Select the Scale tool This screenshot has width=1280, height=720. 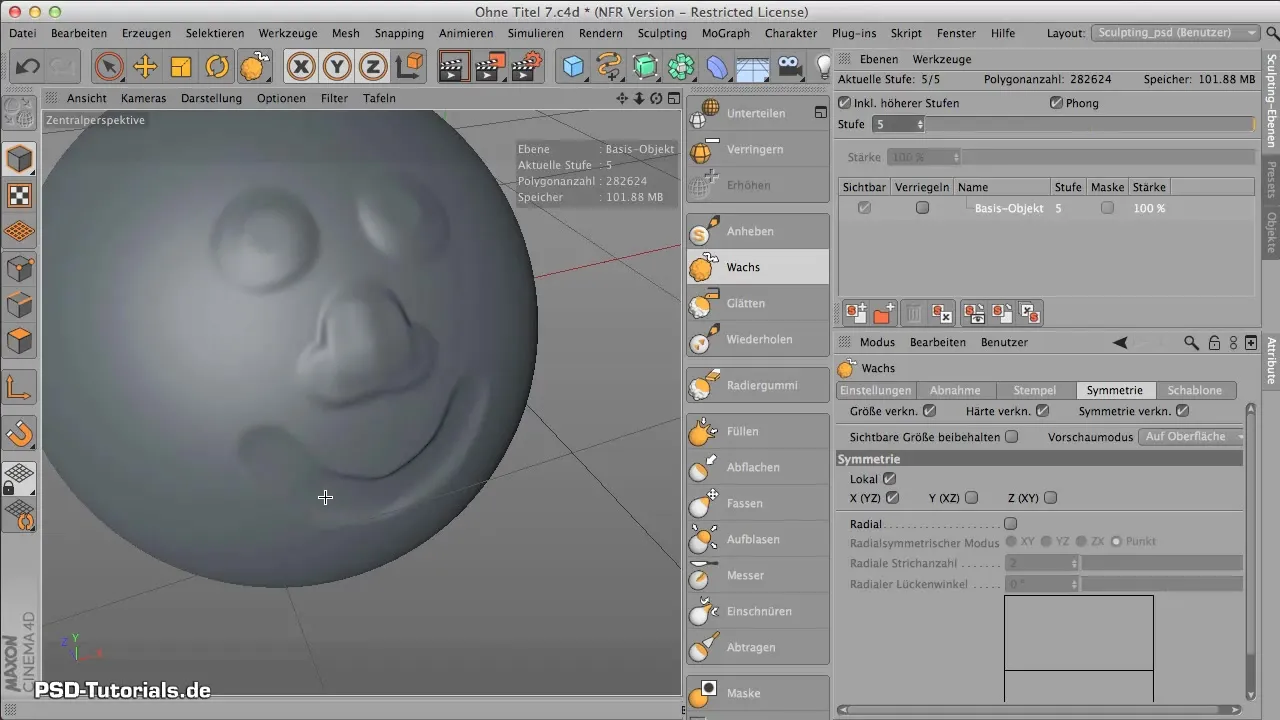[x=181, y=67]
